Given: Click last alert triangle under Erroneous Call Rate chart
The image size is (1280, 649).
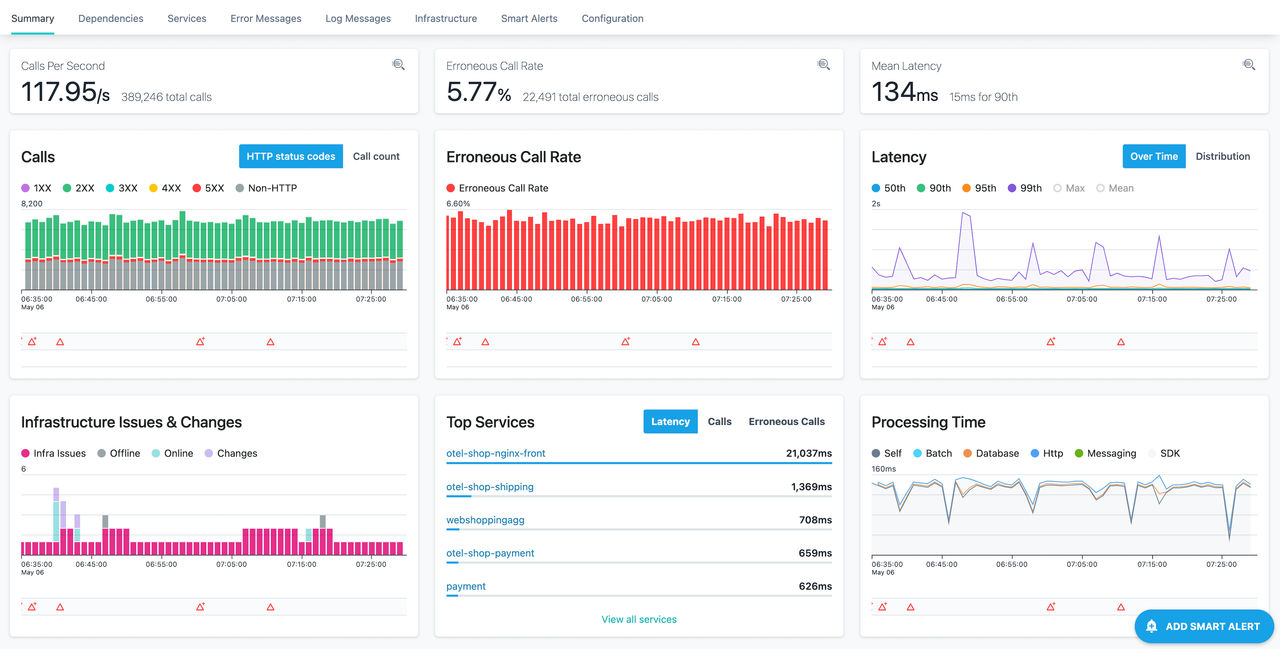Looking at the screenshot, I should point(696,342).
